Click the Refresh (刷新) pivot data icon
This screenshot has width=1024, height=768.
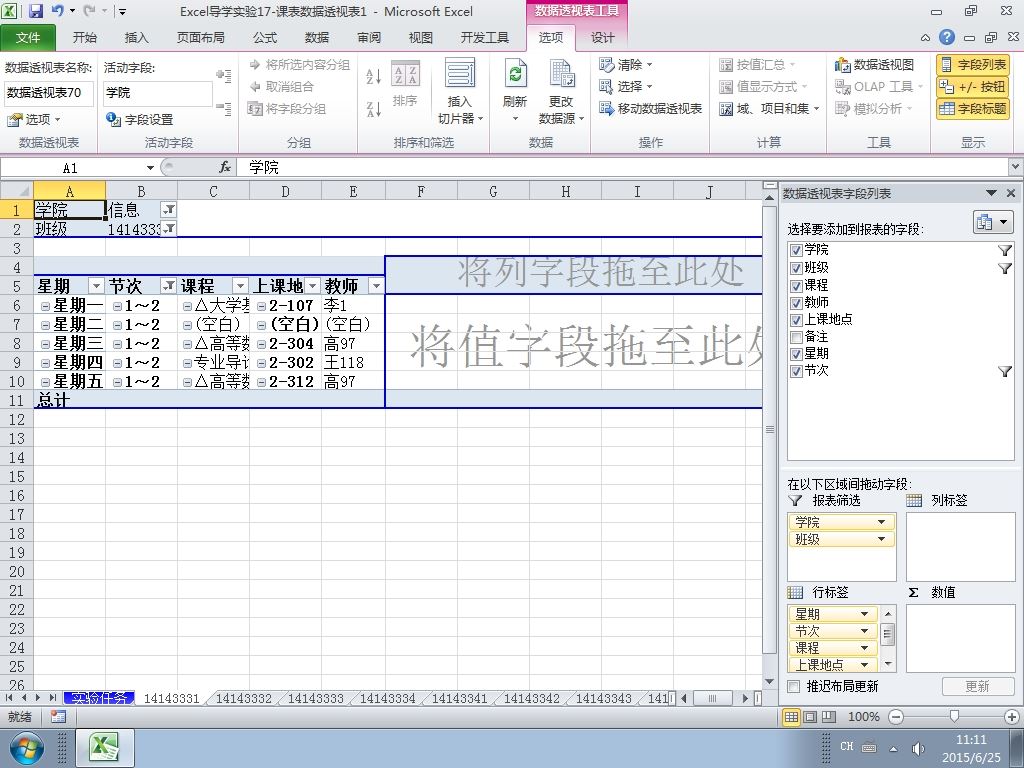(515, 74)
